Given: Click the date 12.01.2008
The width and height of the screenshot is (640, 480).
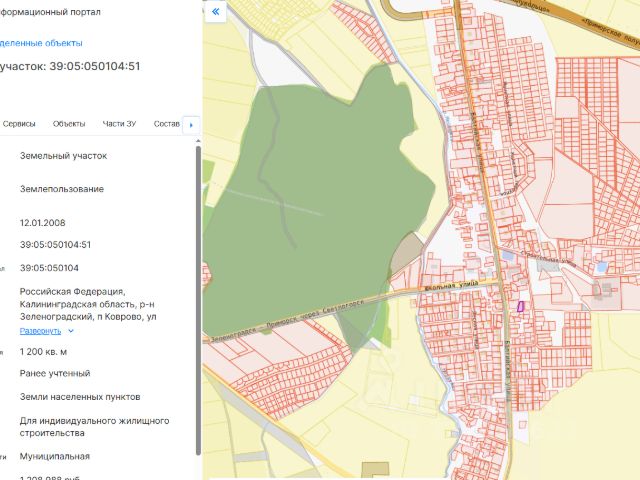Looking at the screenshot, I should pyautogui.click(x=42, y=223).
